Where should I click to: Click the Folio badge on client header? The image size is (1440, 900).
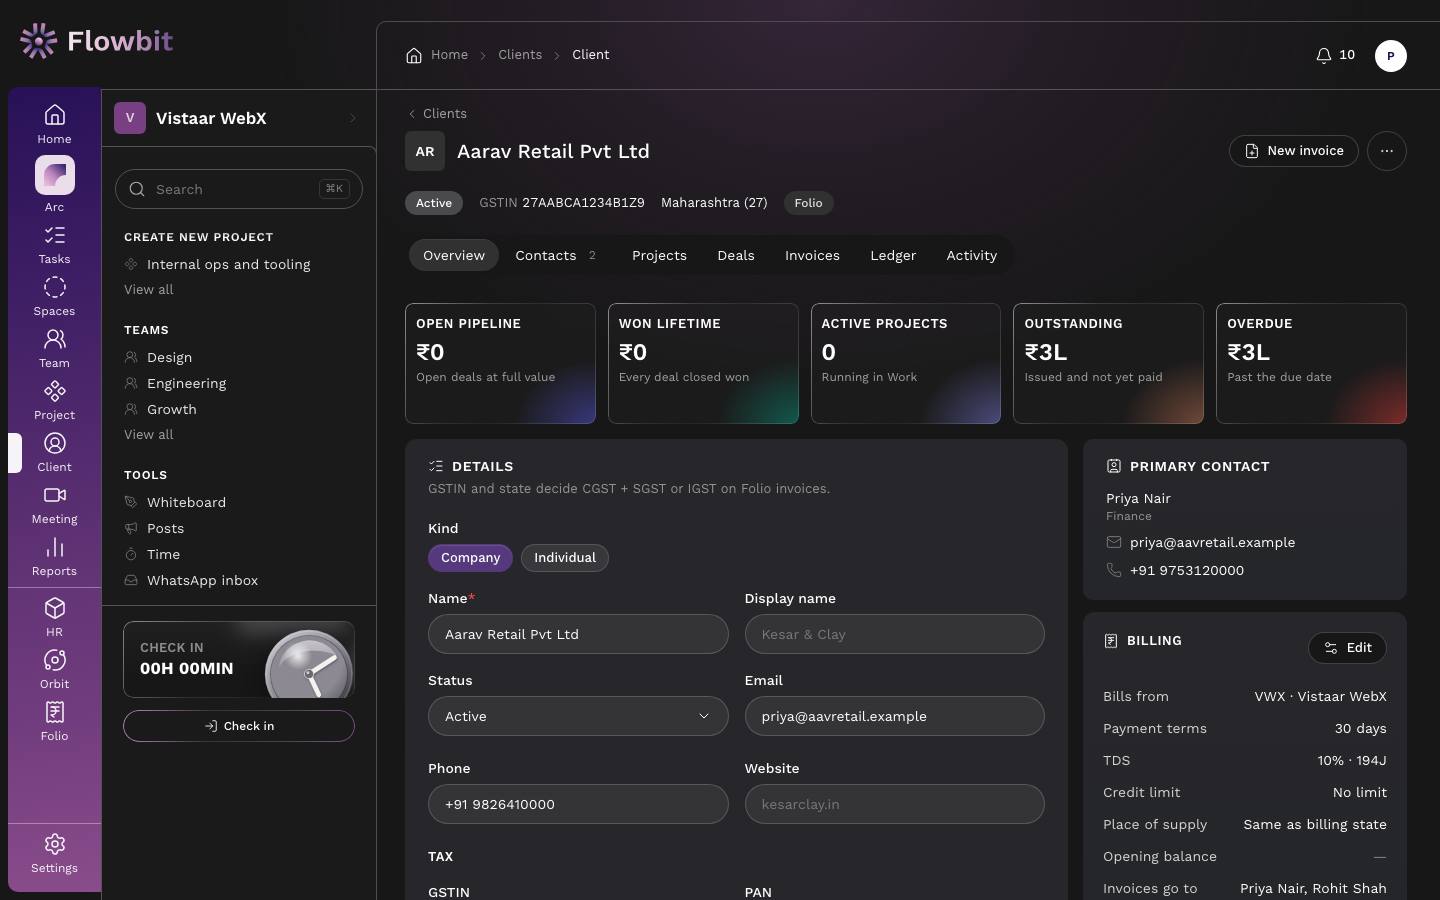coord(808,203)
